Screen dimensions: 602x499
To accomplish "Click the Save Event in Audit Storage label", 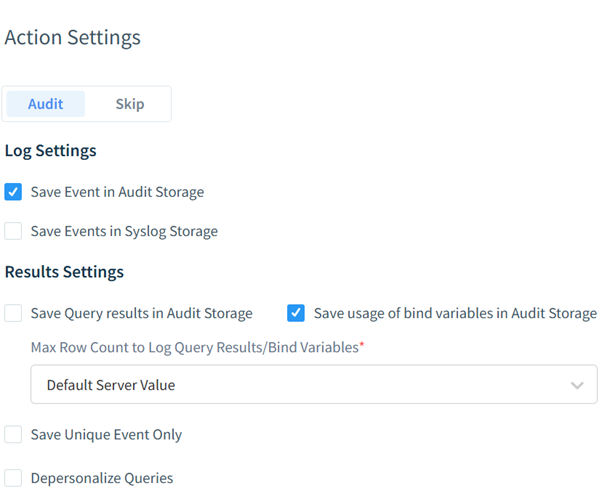I will coord(117,192).
